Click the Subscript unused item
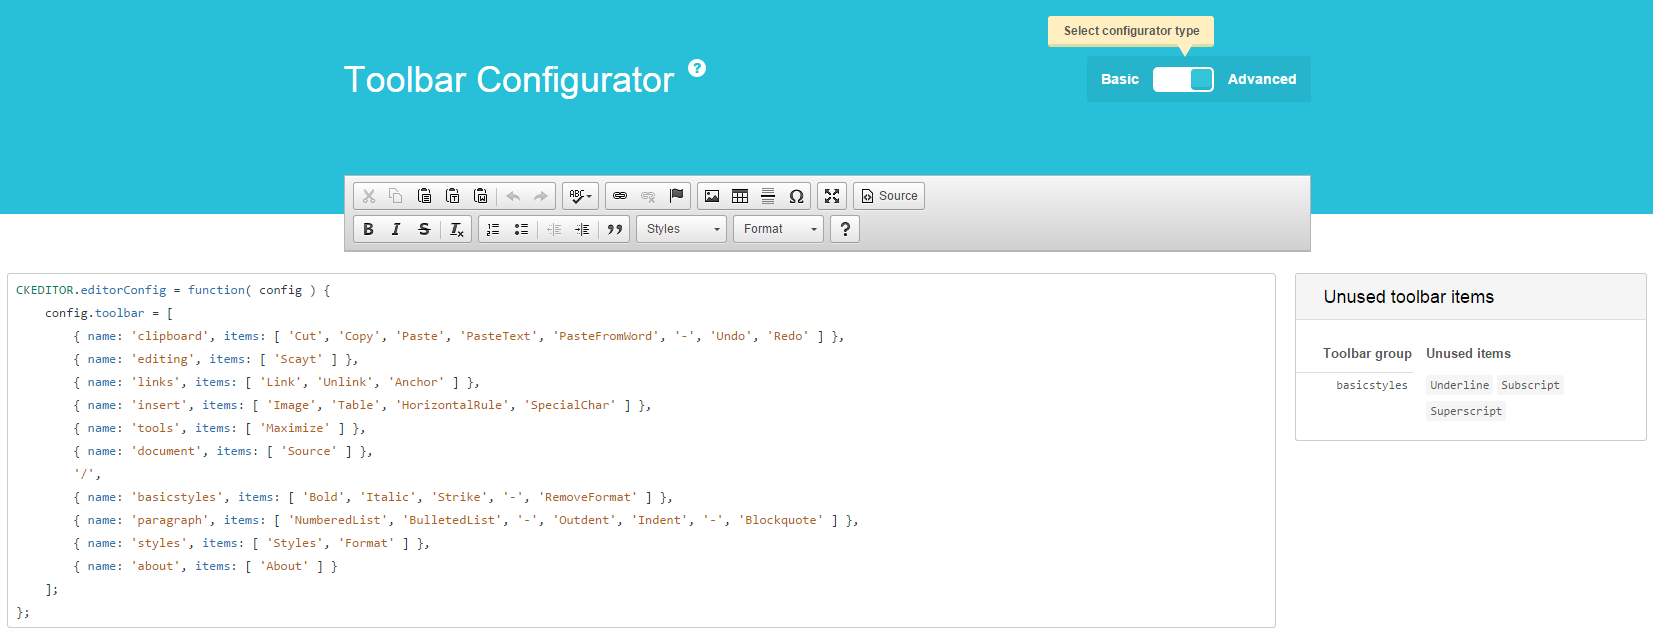This screenshot has width=1653, height=635. [x=1530, y=385]
